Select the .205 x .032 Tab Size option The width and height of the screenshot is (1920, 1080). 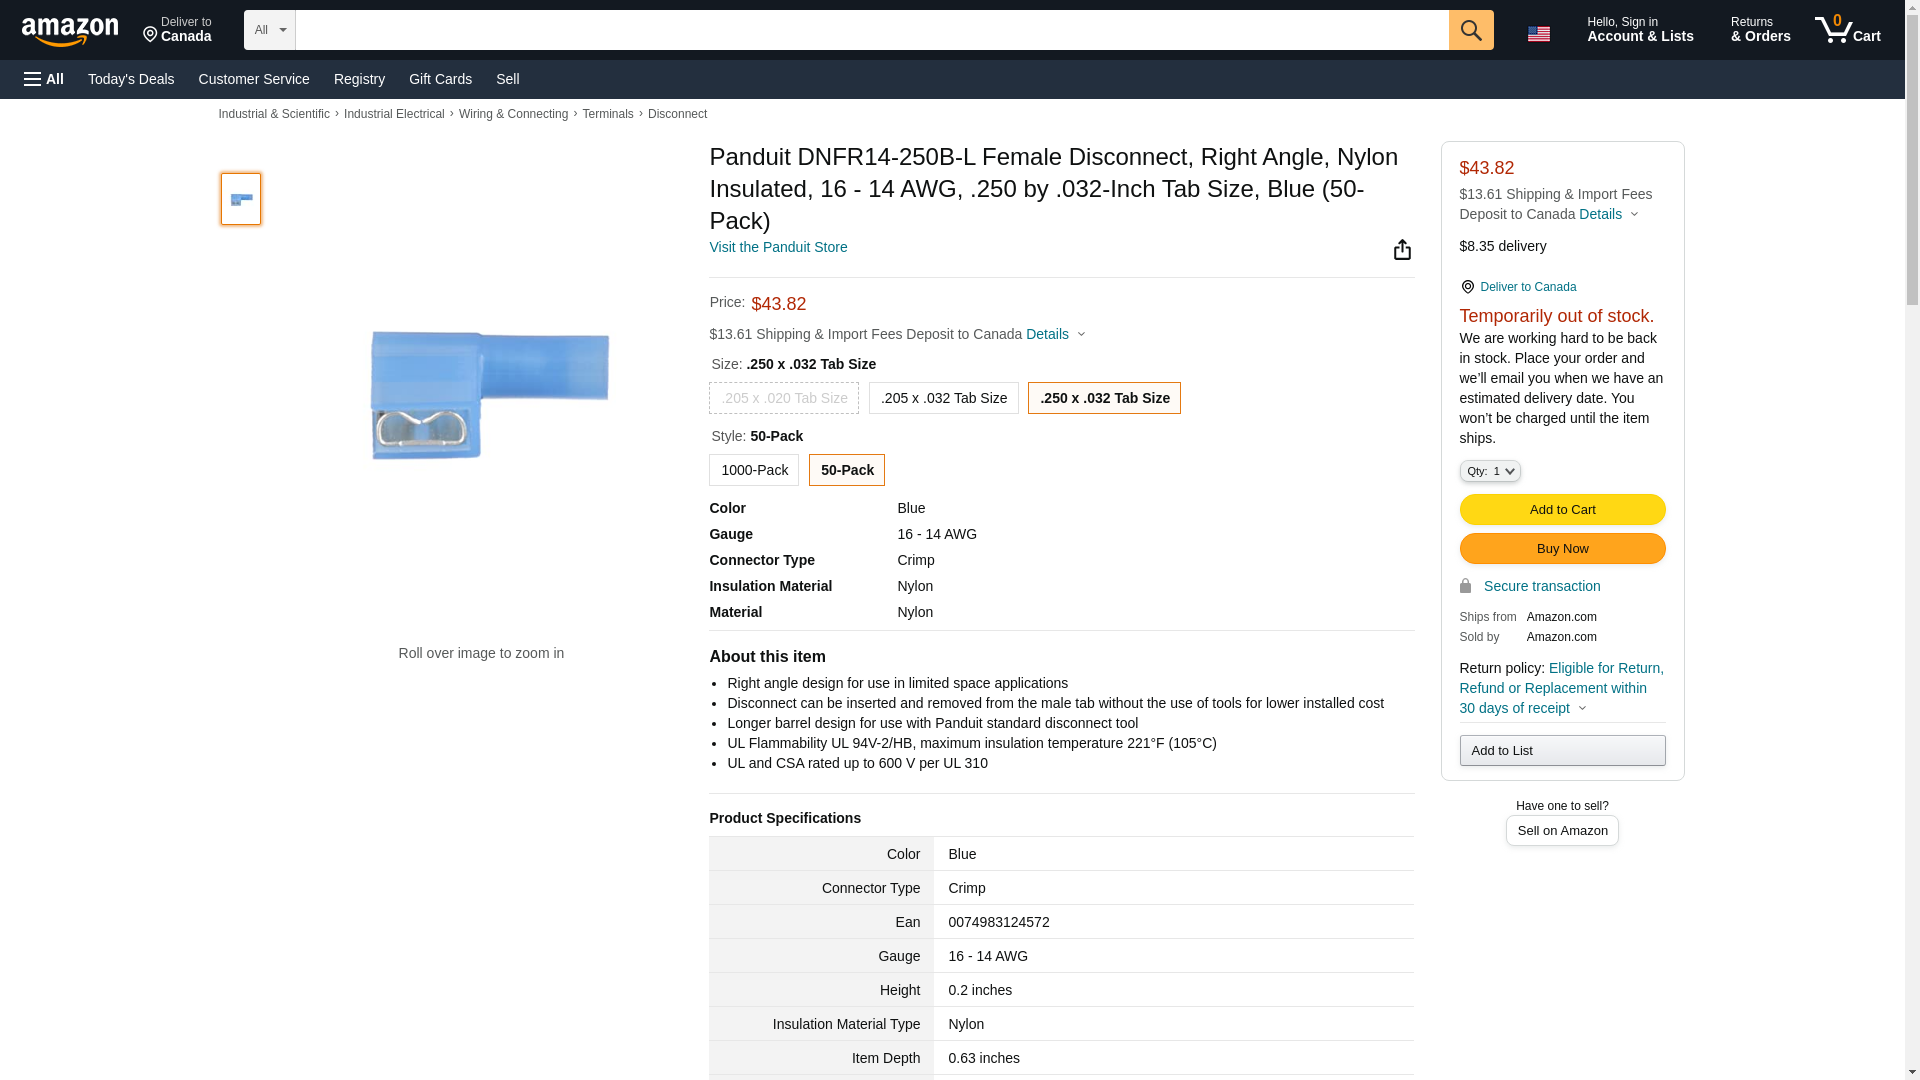(943, 398)
